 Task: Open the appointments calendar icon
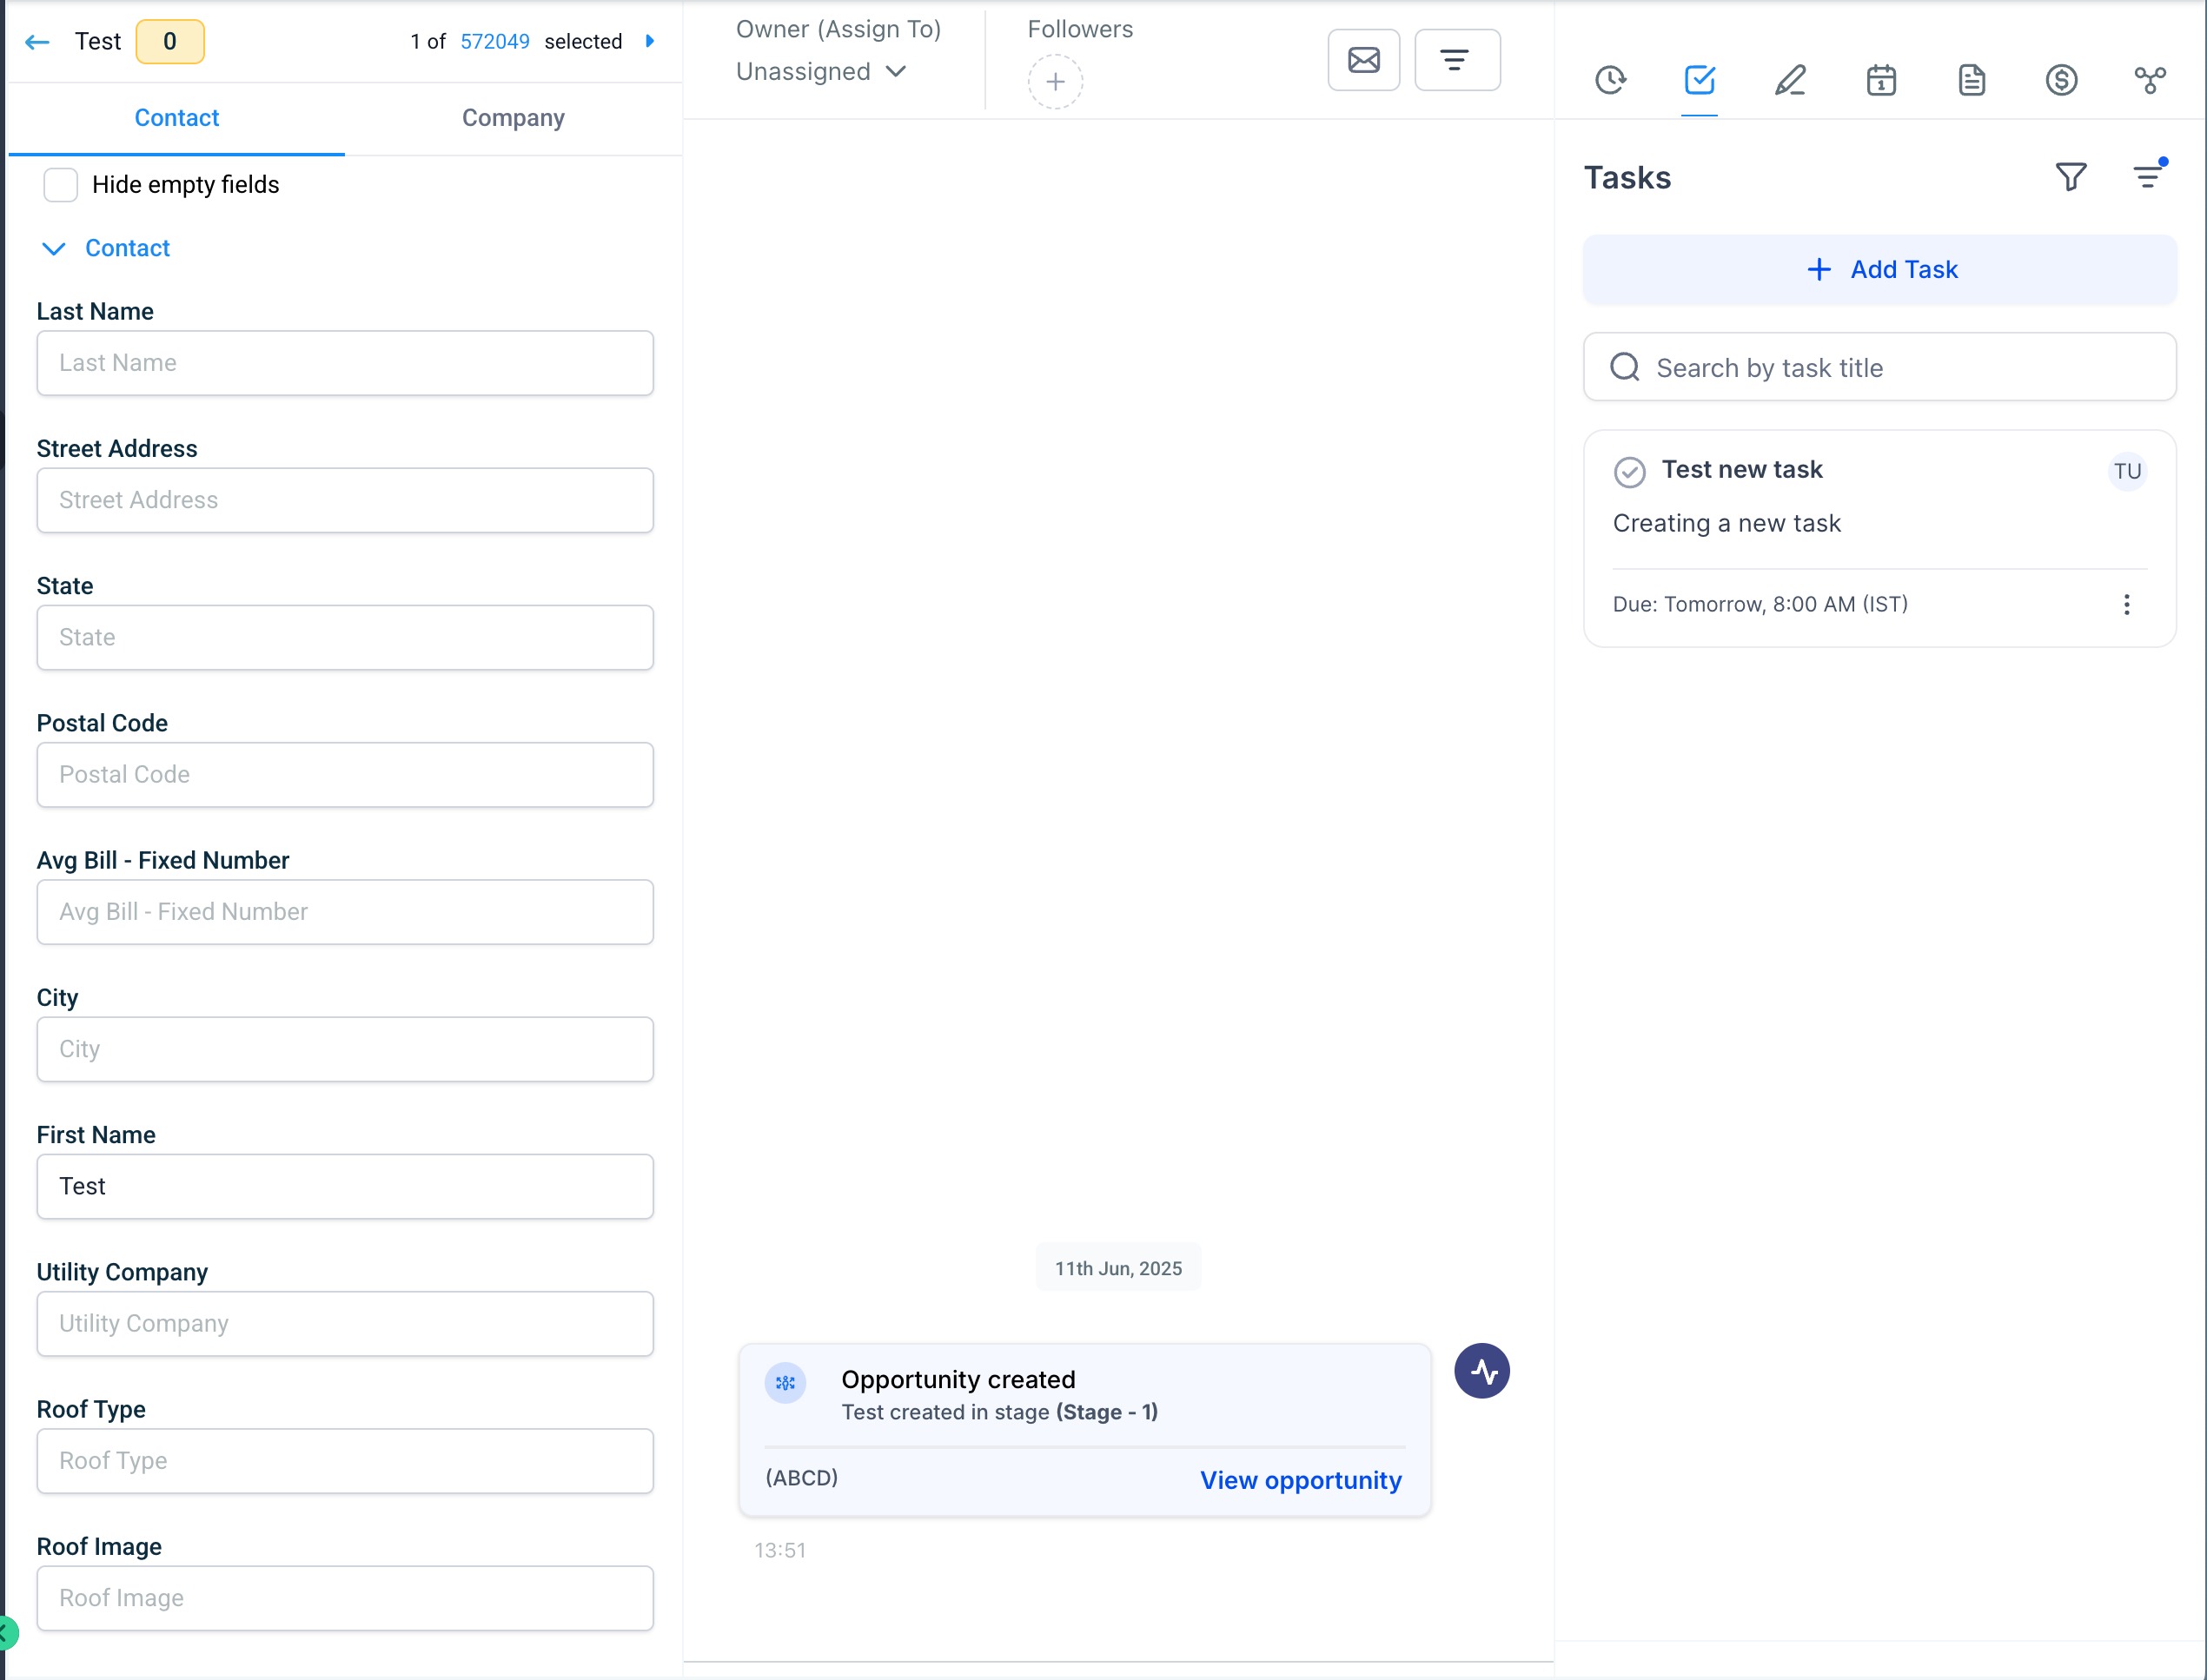tap(1881, 80)
